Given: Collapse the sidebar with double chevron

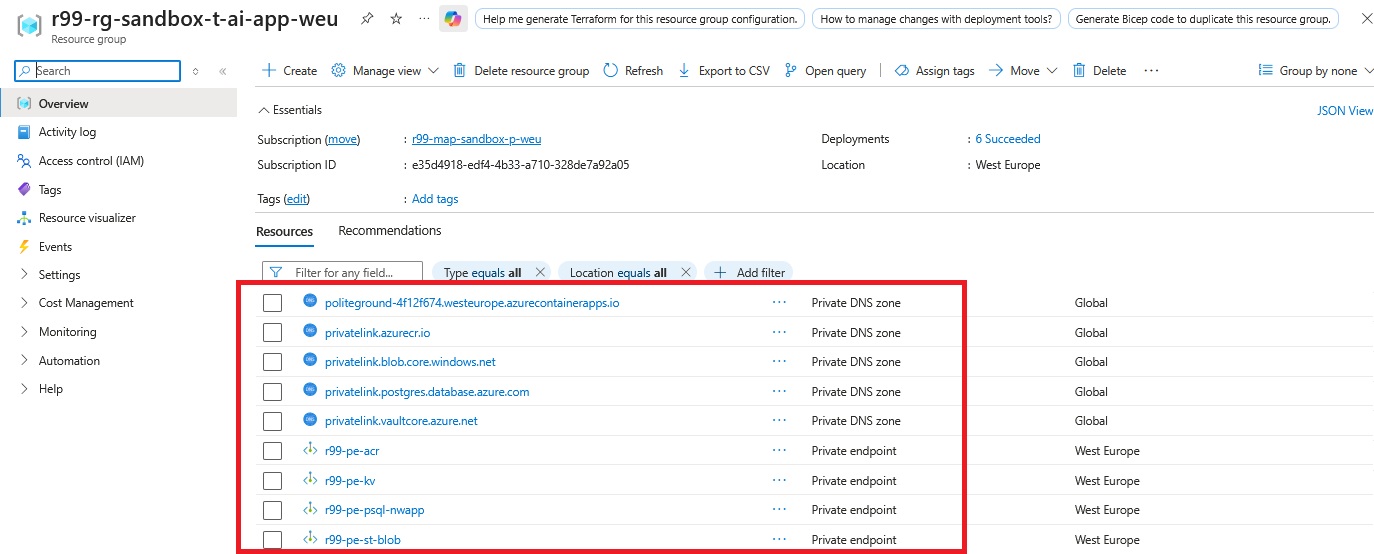Looking at the screenshot, I should coord(222,71).
